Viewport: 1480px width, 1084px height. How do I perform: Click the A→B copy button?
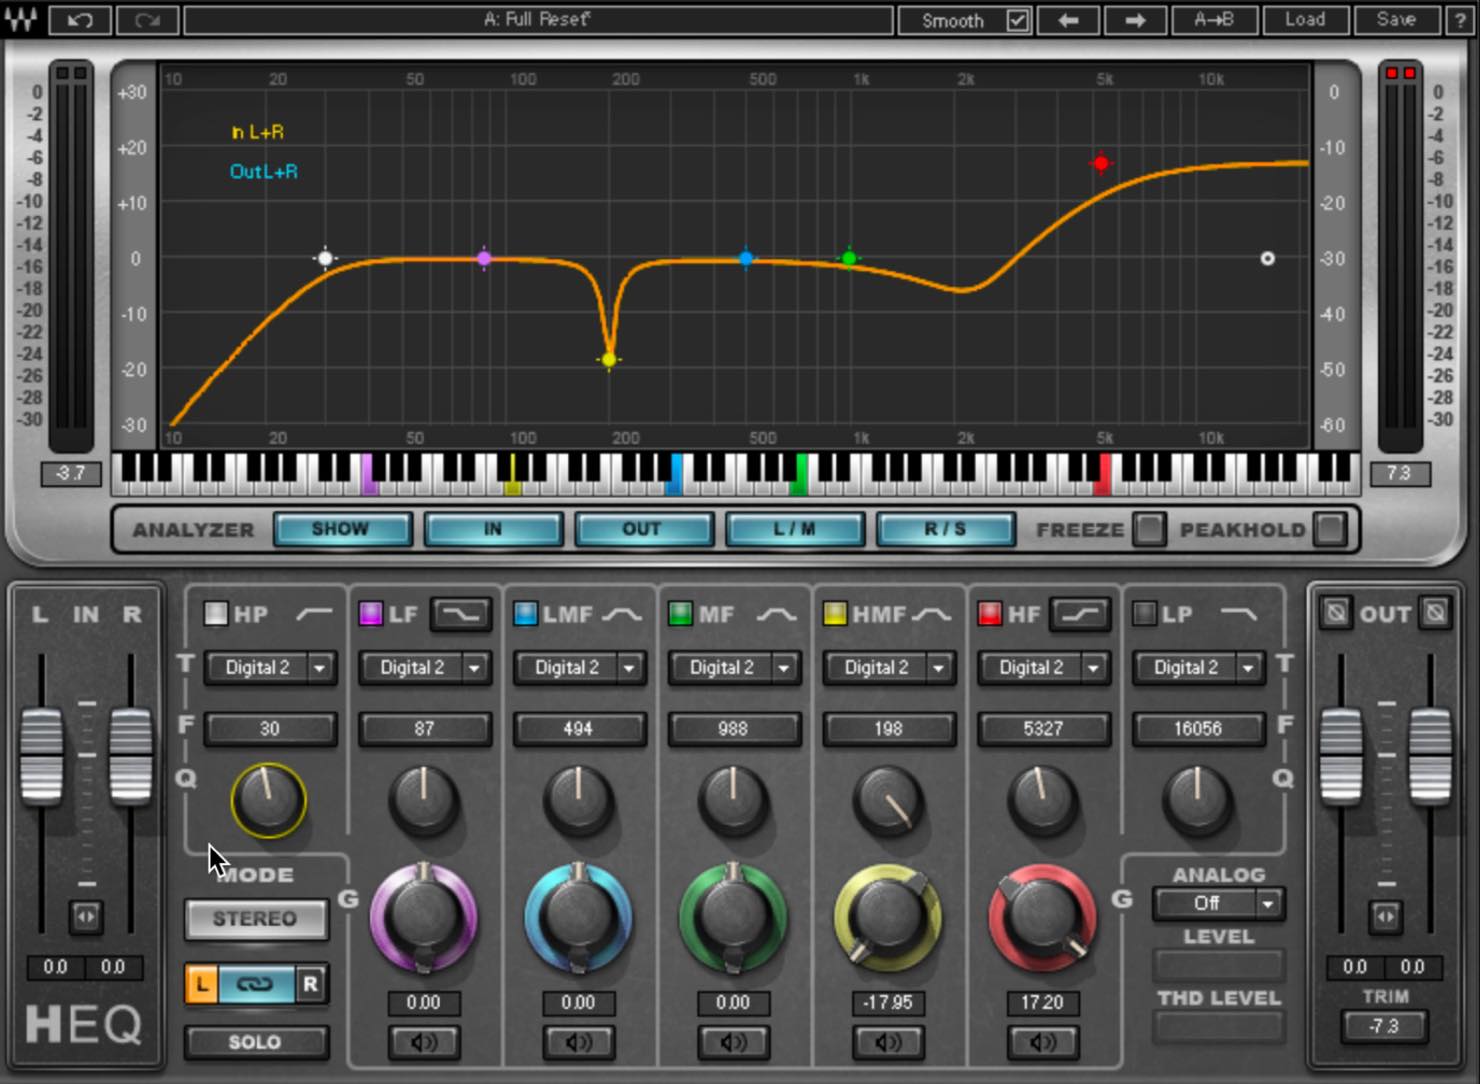1213,20
